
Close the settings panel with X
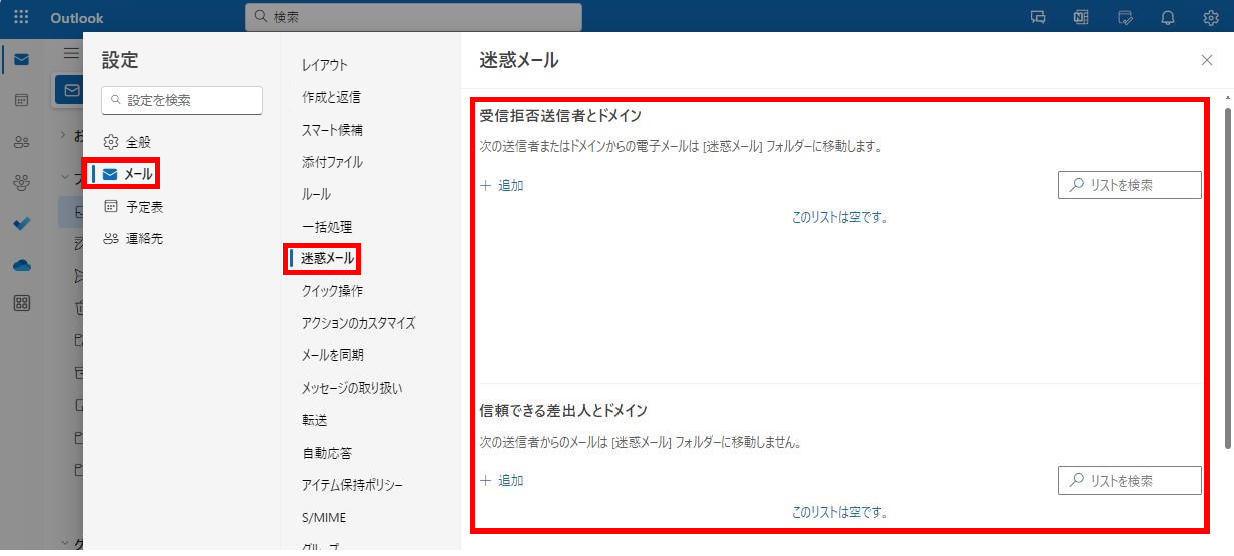tap(1207, 60)
